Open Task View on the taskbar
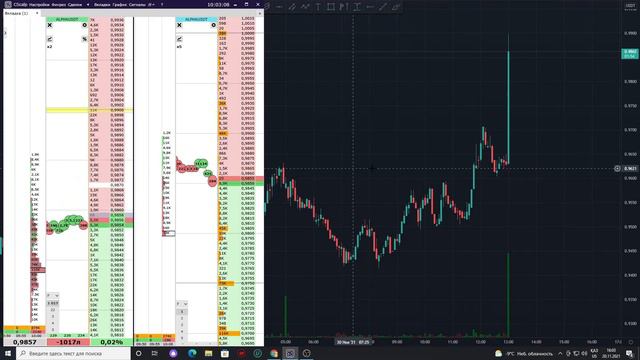The image size is (640, 360). (155, 353)
